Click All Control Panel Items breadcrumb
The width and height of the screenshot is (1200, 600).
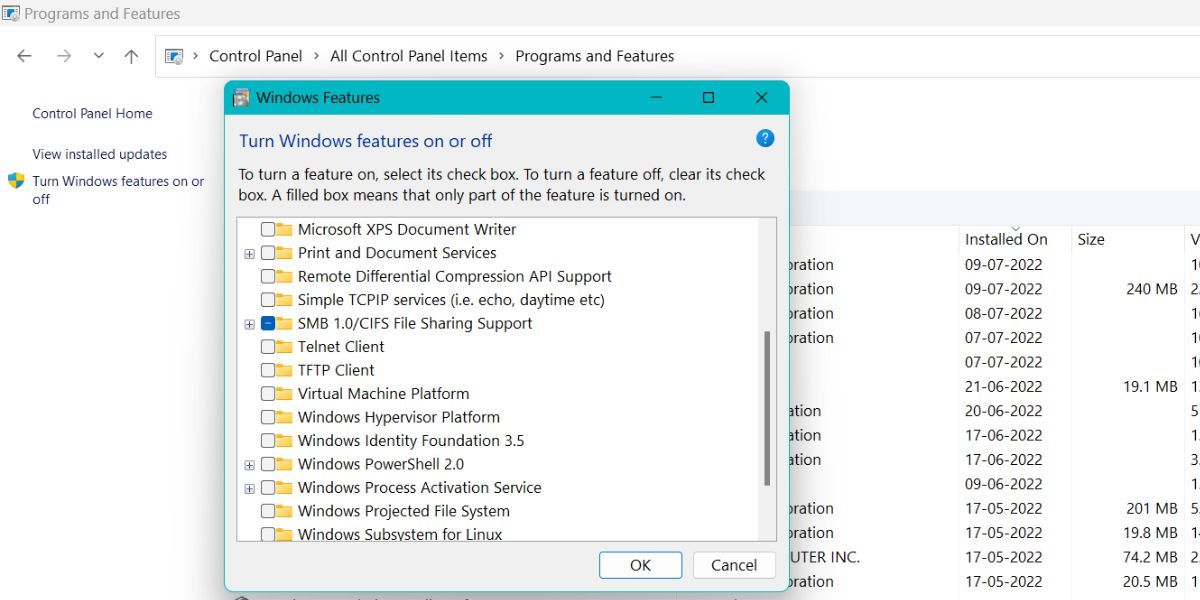[x=409, y=56]
